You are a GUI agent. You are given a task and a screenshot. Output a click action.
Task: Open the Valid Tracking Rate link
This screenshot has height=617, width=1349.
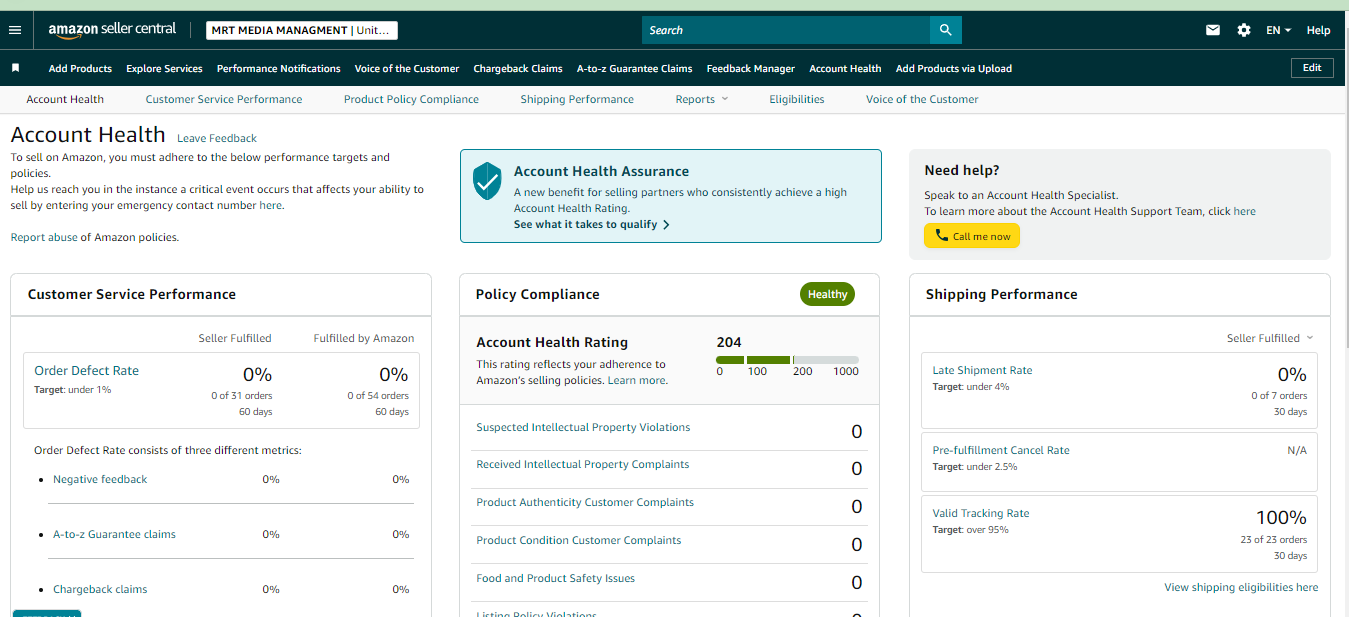[x=980, y=513]
